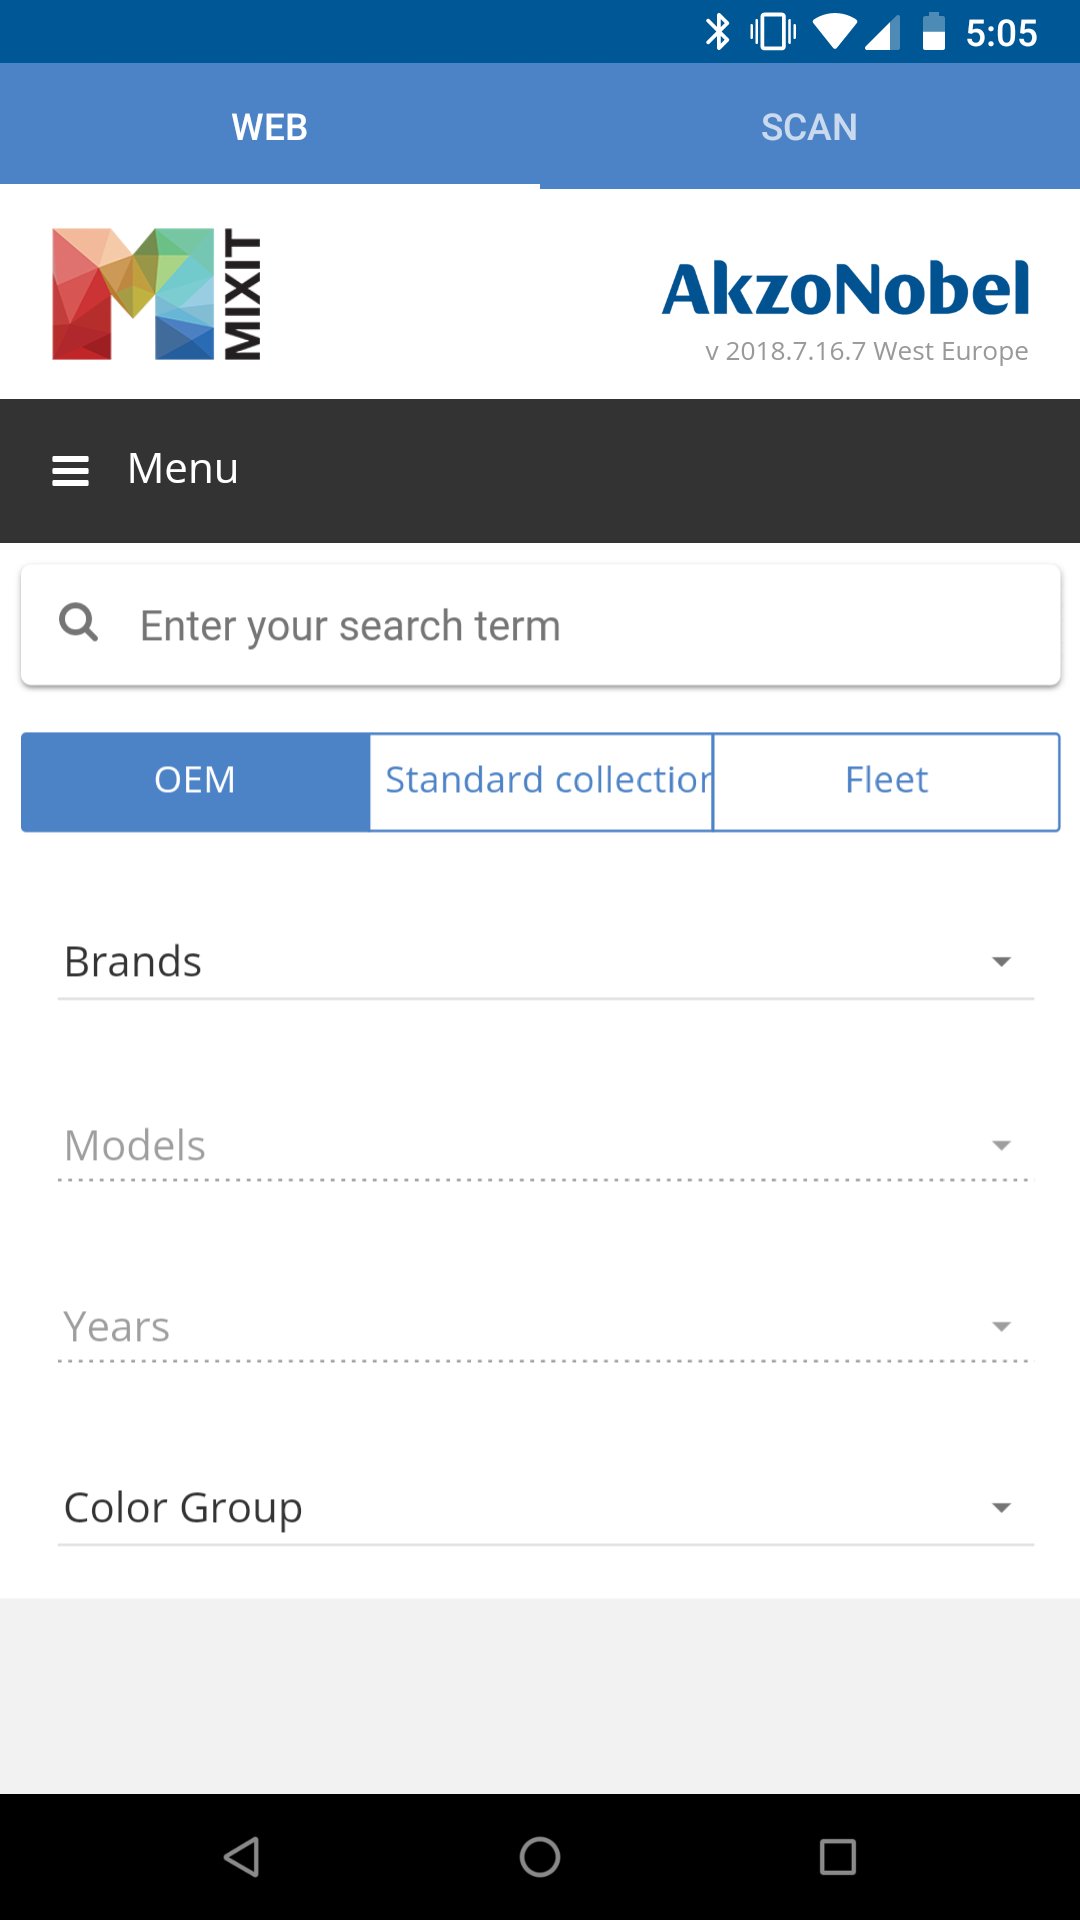This screenshot has height=1920, width=1080.
Task: Switch to the SCAN tab
Action: pos(809,127)
